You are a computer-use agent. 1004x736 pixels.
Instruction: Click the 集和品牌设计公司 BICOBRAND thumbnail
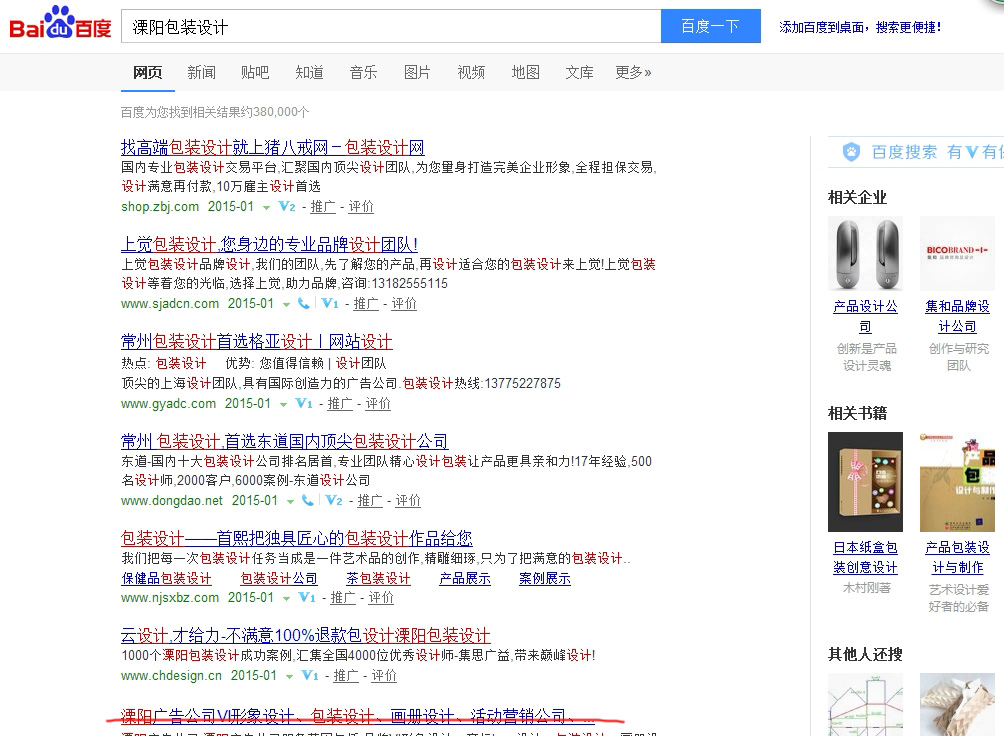coord(957,254)
